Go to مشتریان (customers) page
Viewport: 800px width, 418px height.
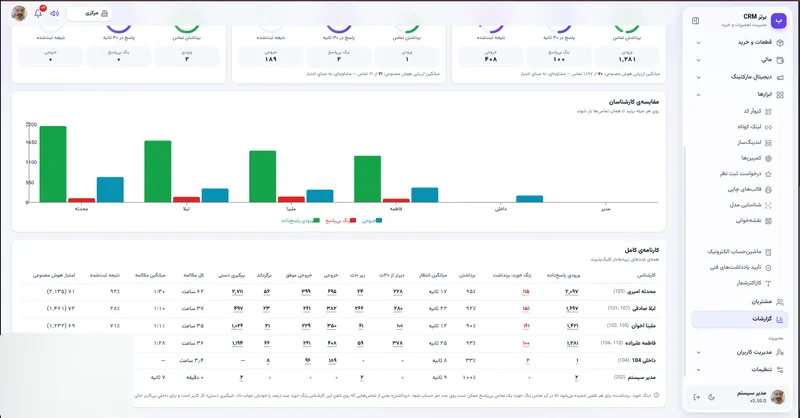coord(740,302)
